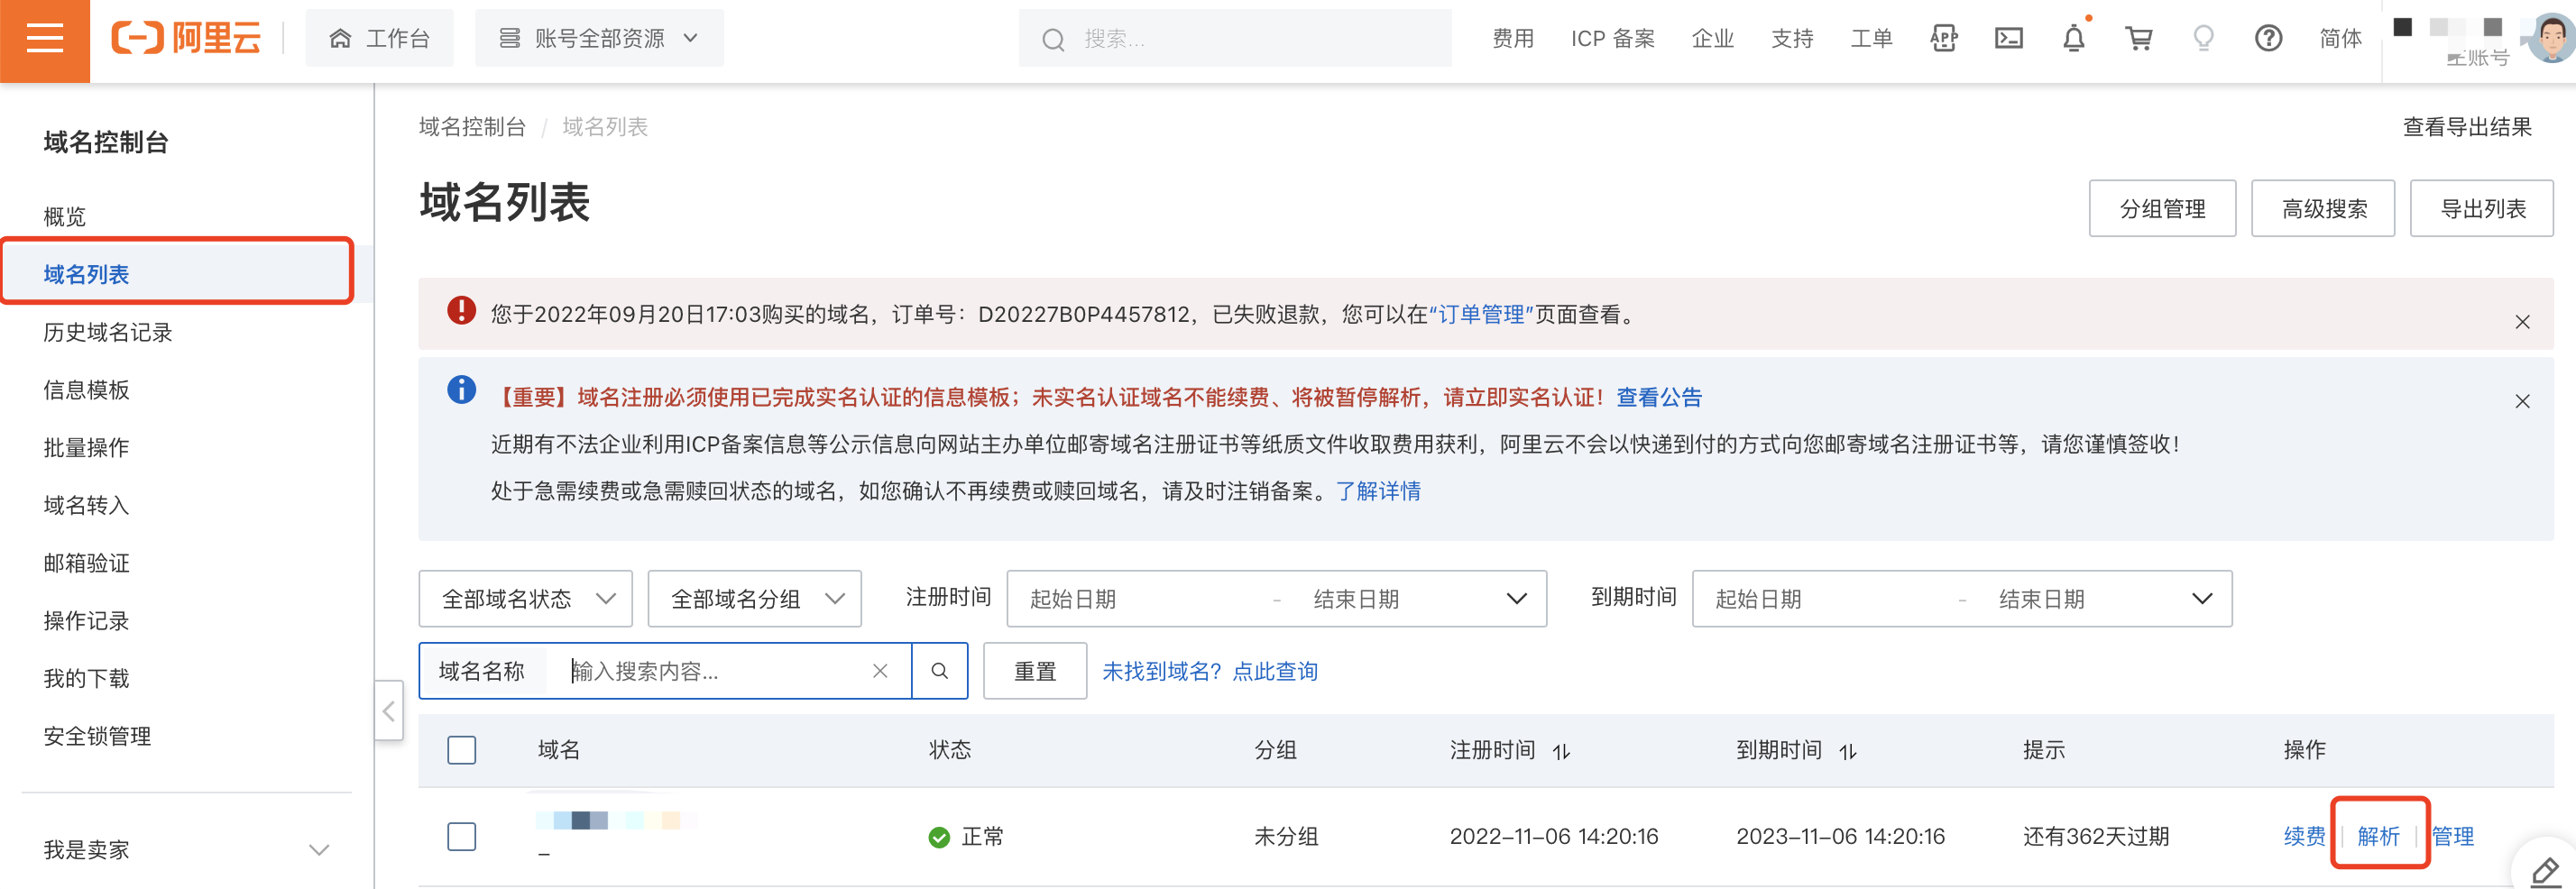Toggle select-all checkbox in table header
The width and height of the screenshot is (2576, 889).
(461, 750)
